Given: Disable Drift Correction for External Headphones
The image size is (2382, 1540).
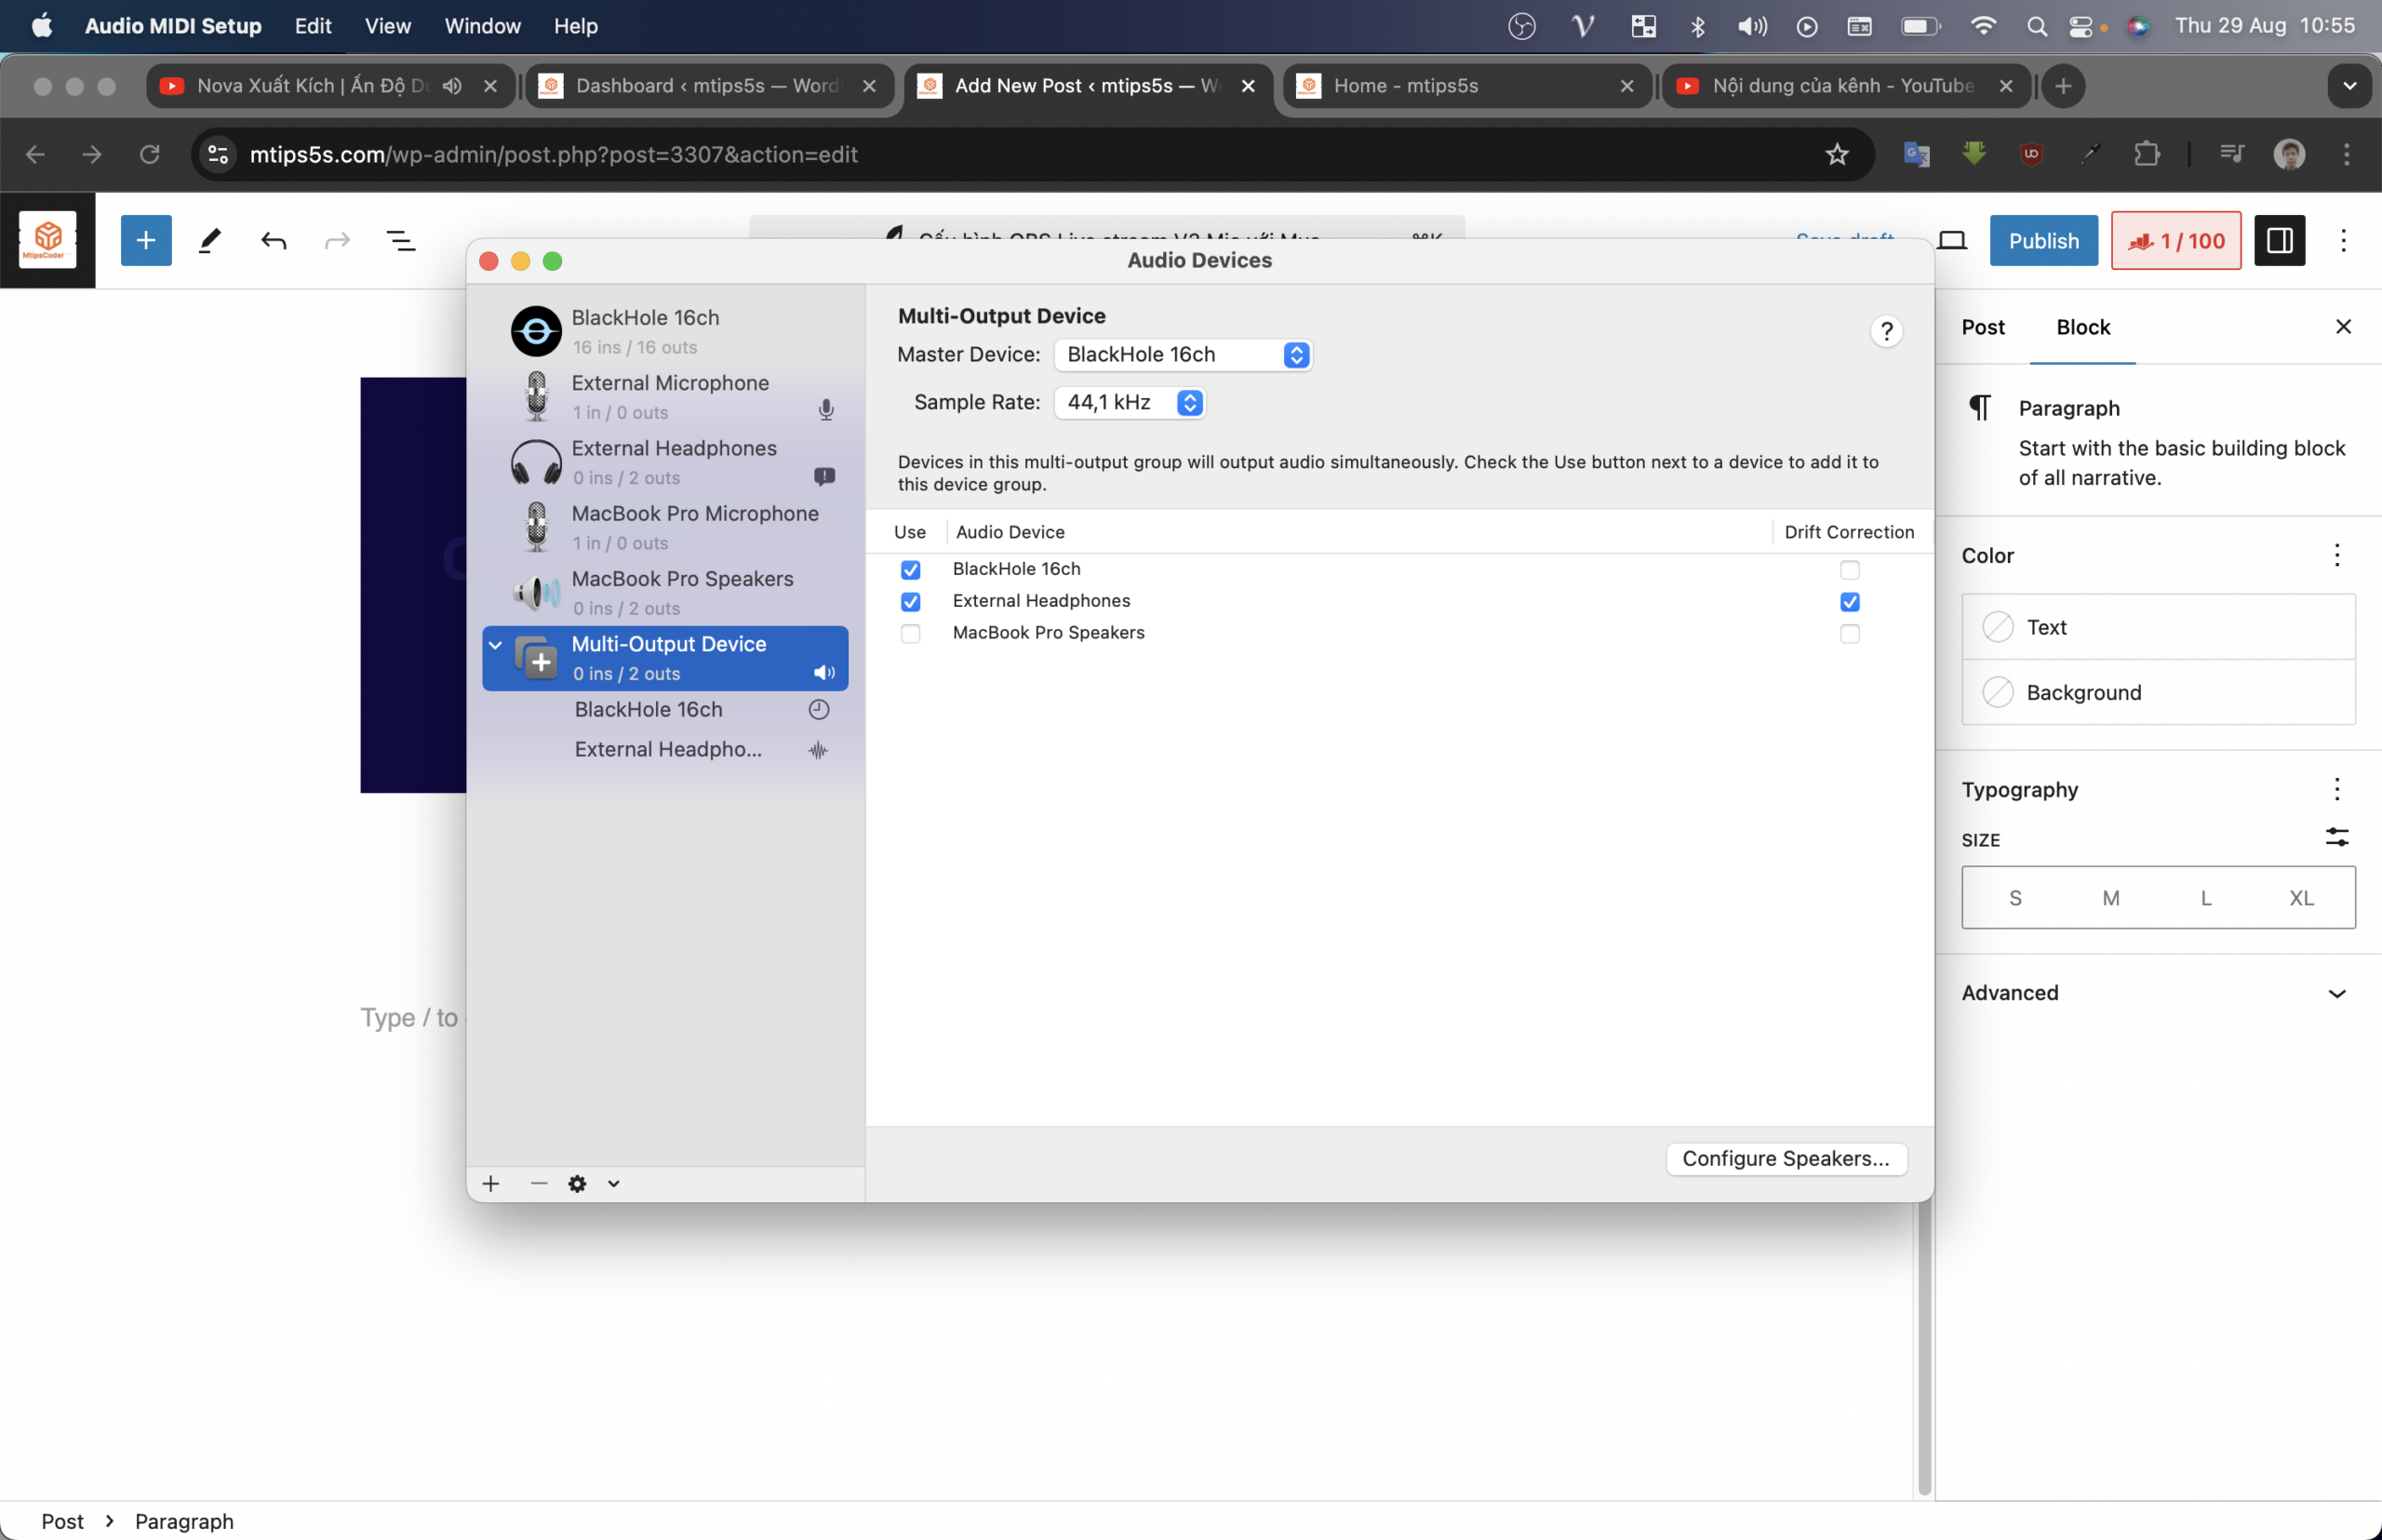Looking at the screenshot, I should [1849, 601].
